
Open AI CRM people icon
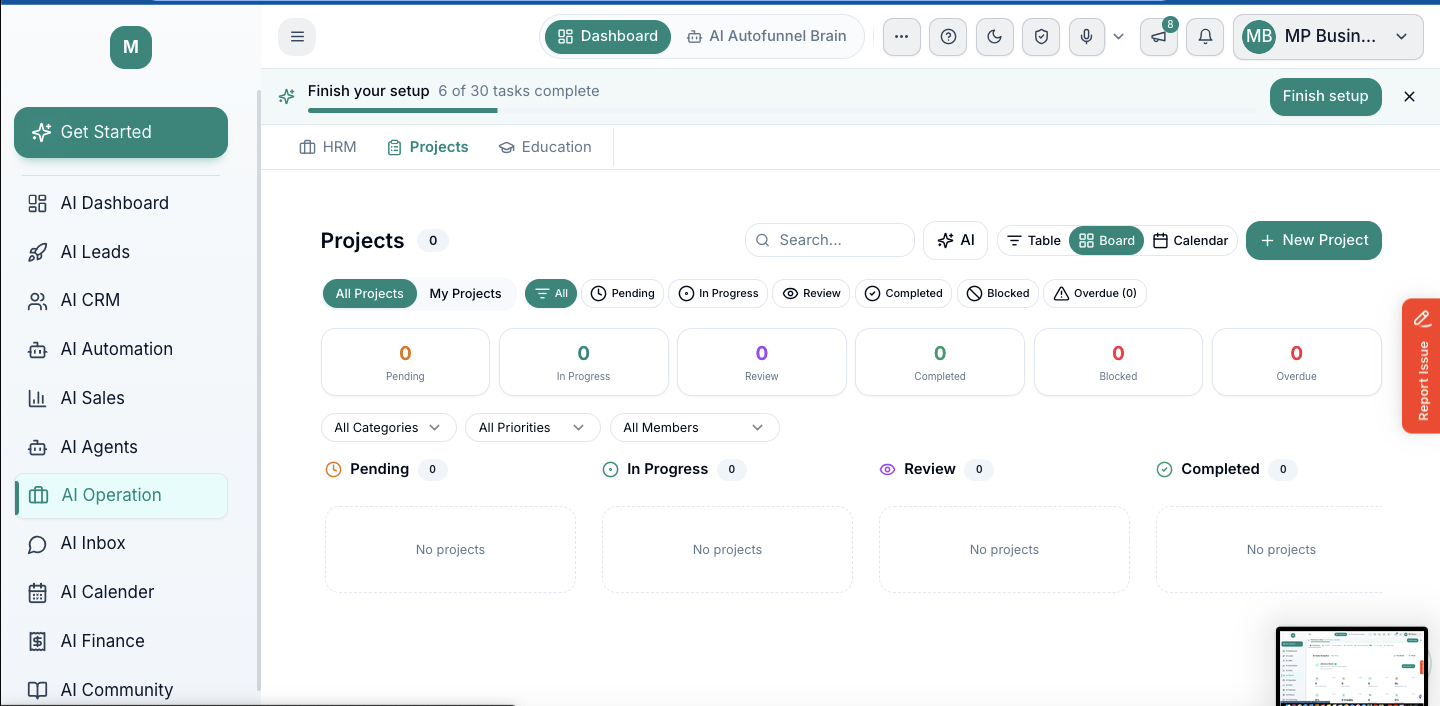click(x=121, y=300)
